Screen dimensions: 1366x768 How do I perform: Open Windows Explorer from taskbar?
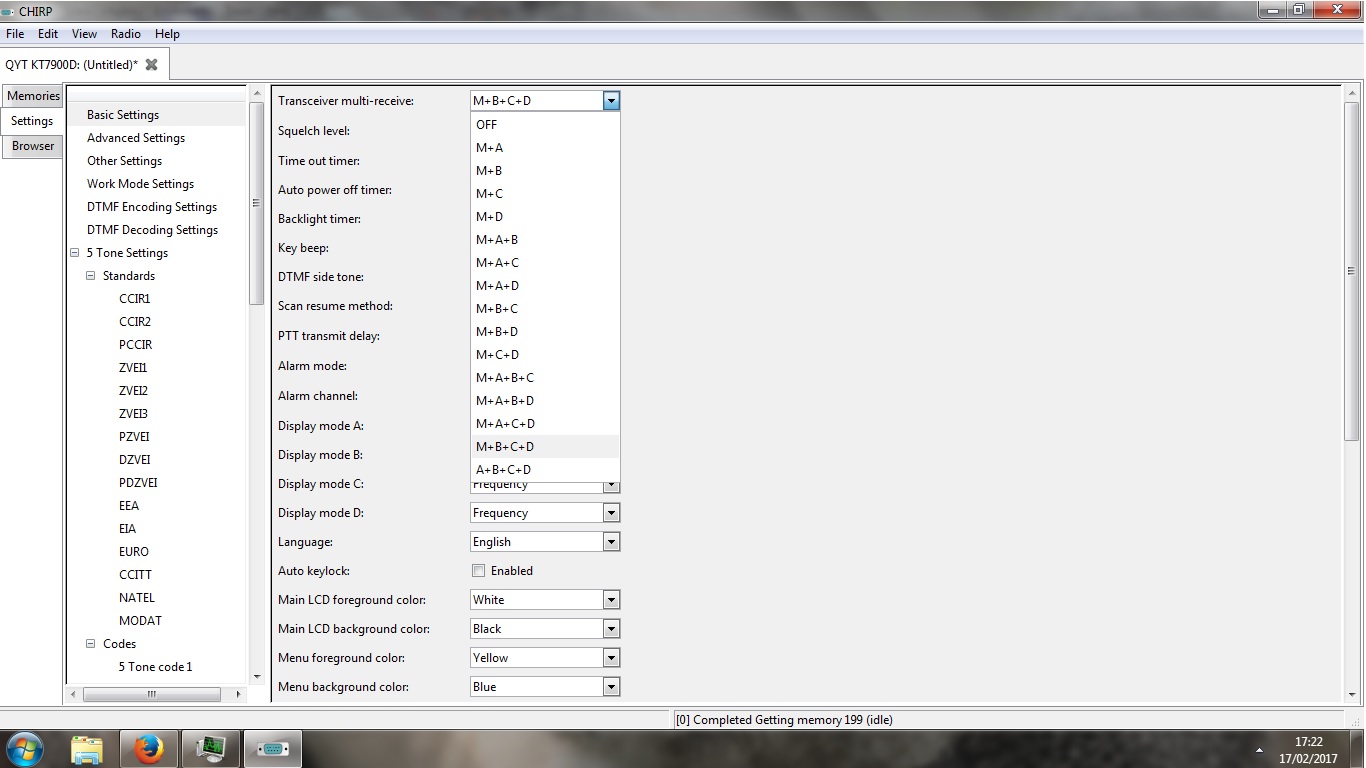[87, 748]
